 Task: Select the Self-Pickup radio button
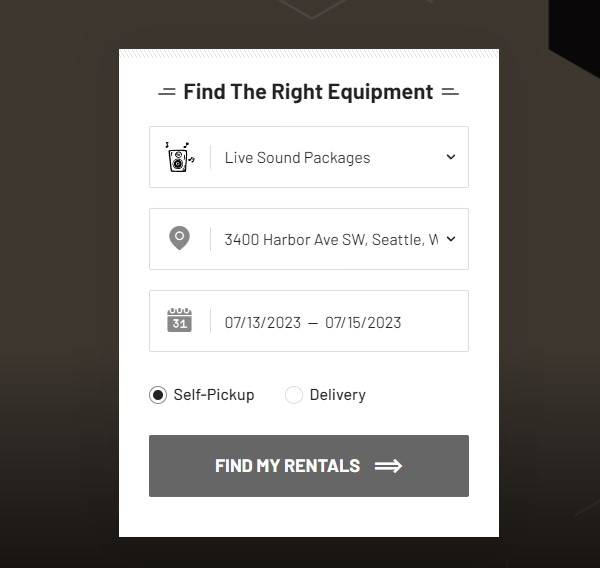click(158, 395)
